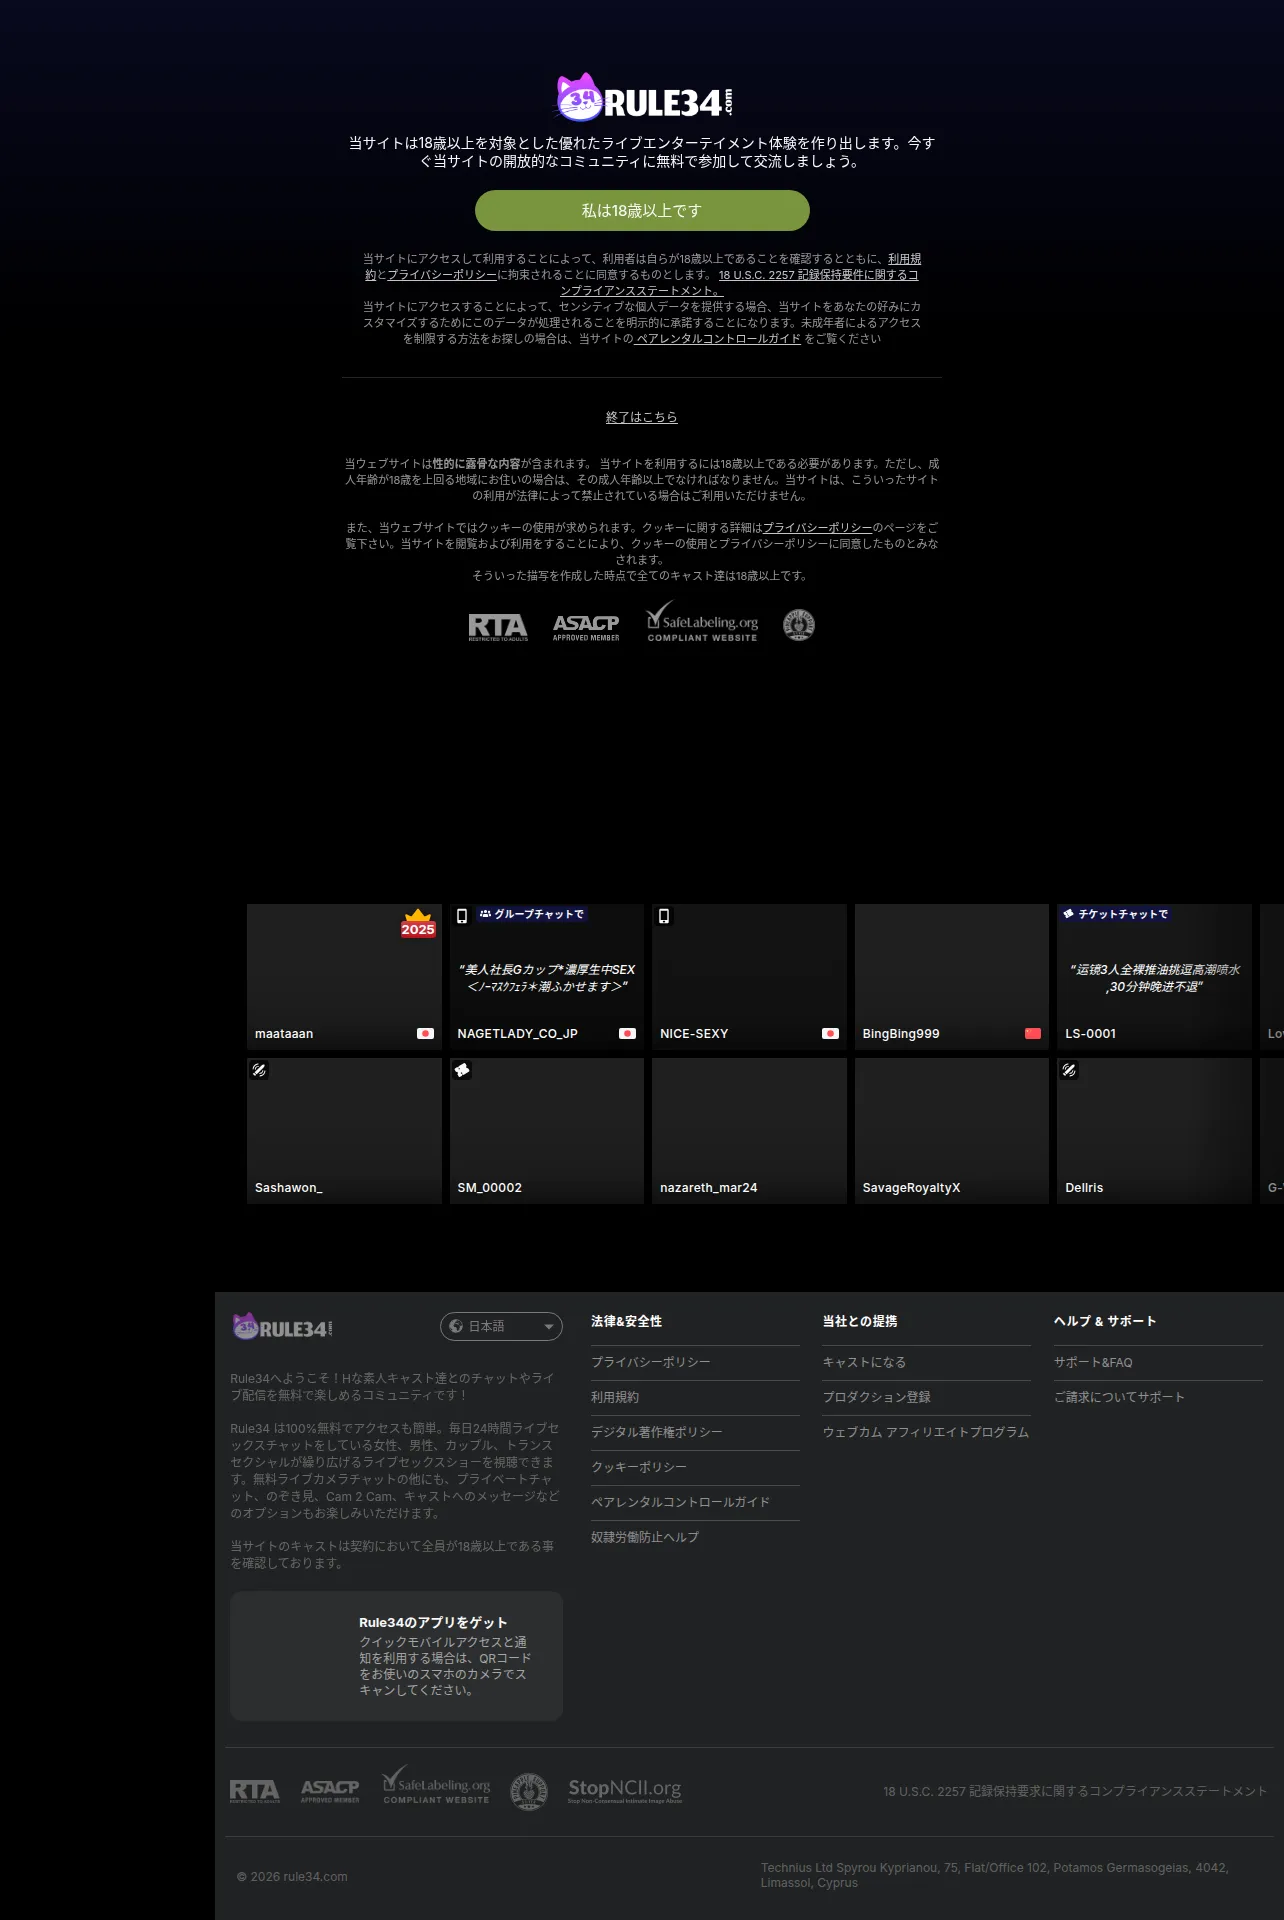The width and height of the screenshot is (1284, 1920).
Task: Open the サポート&FAQ footer link
Action: point(1093,1362)
